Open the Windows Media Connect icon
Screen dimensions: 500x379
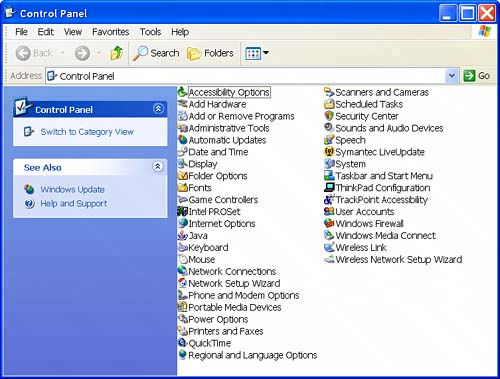(x=329, y=235)
